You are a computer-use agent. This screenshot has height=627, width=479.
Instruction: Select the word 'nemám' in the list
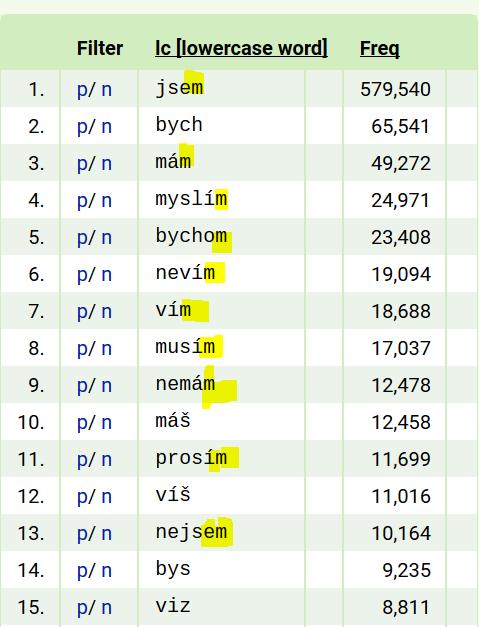tap(185, 384)
